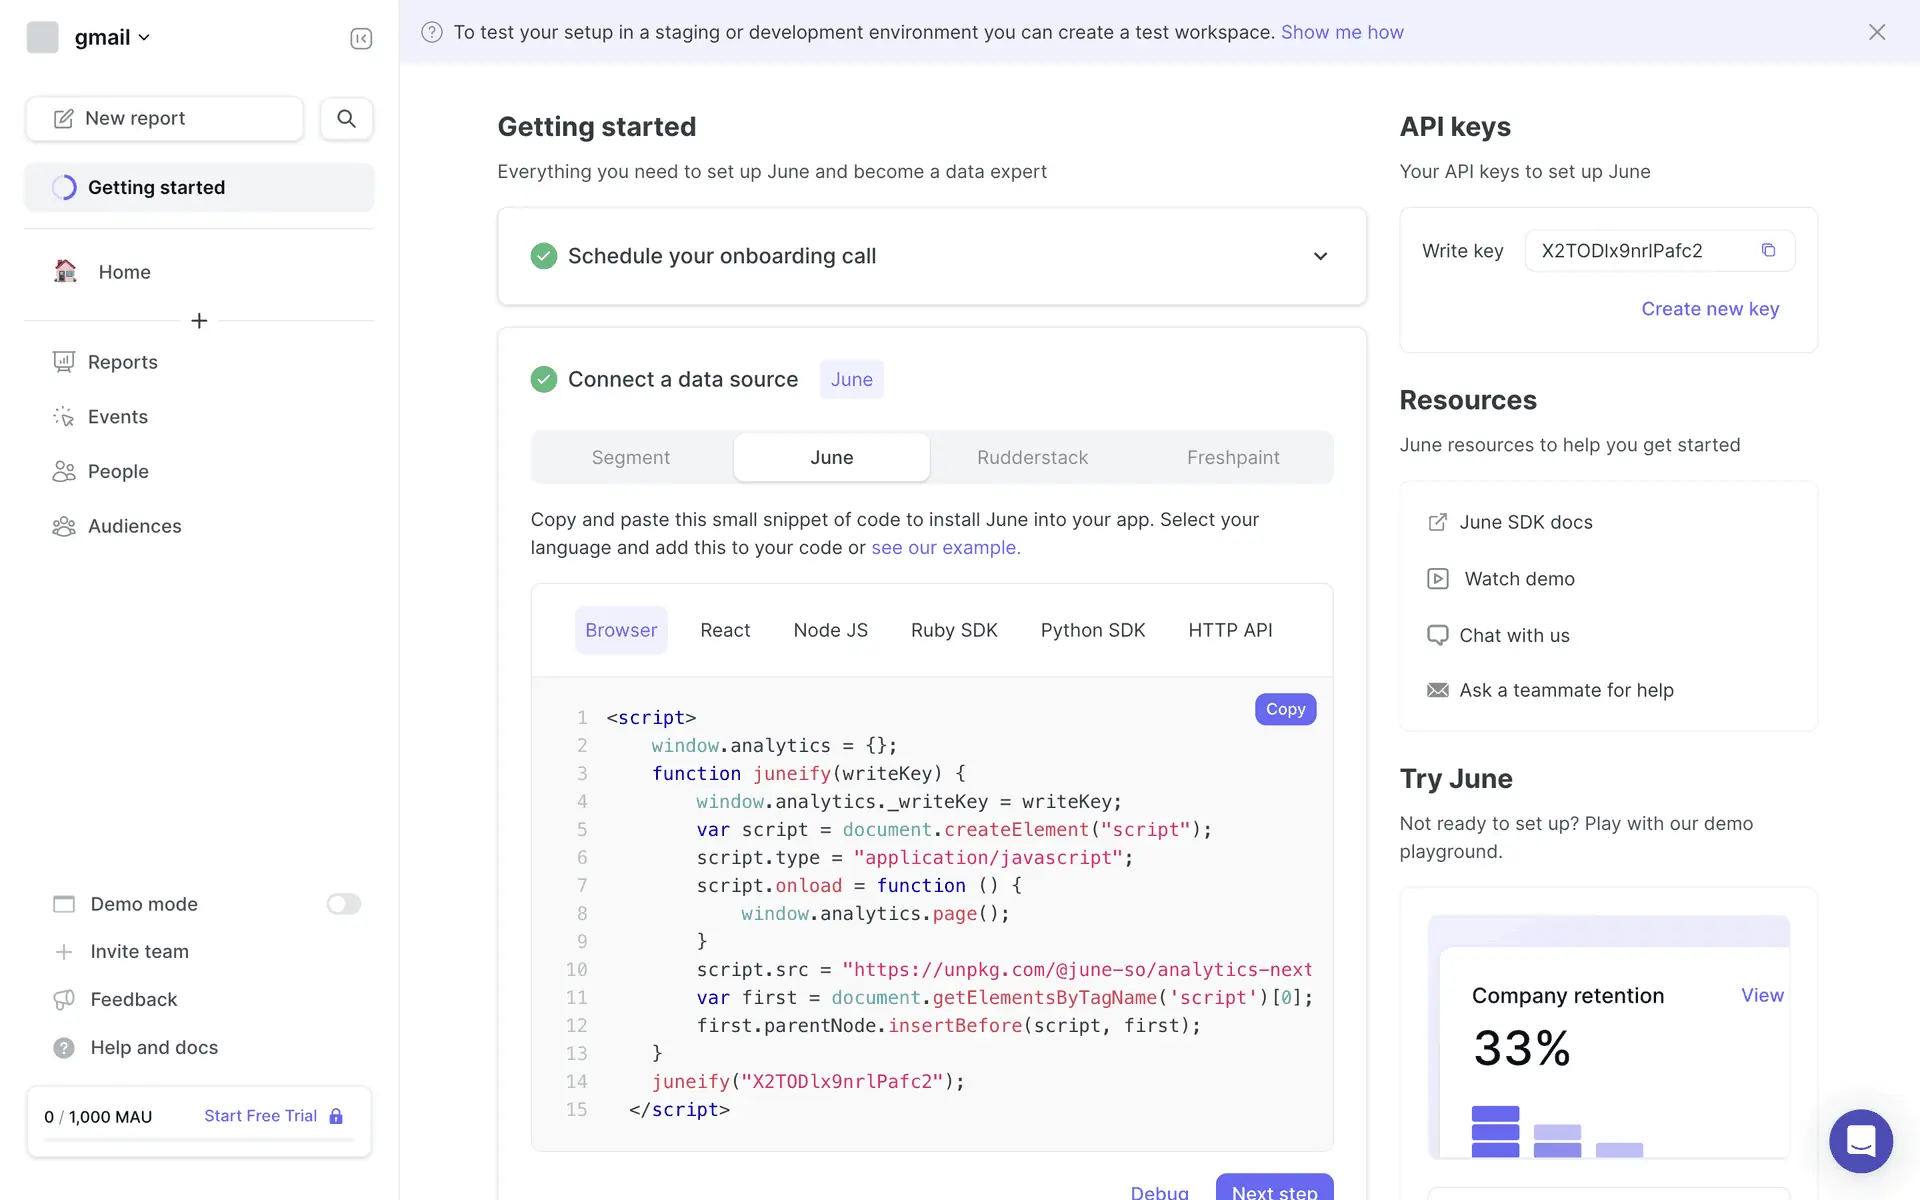Screen dimensions: 1920x1200
Task: Switch to the Segment data source tab
Action: (x=630, y=457)
